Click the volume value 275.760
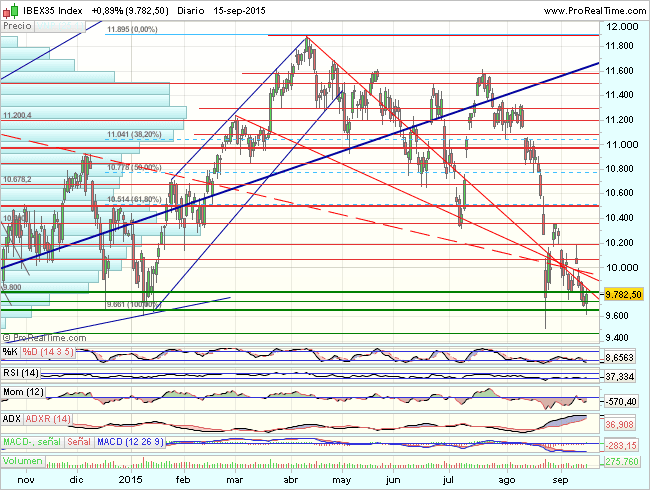The width and height of the screenshot is (650, 490). coord(621,461)
